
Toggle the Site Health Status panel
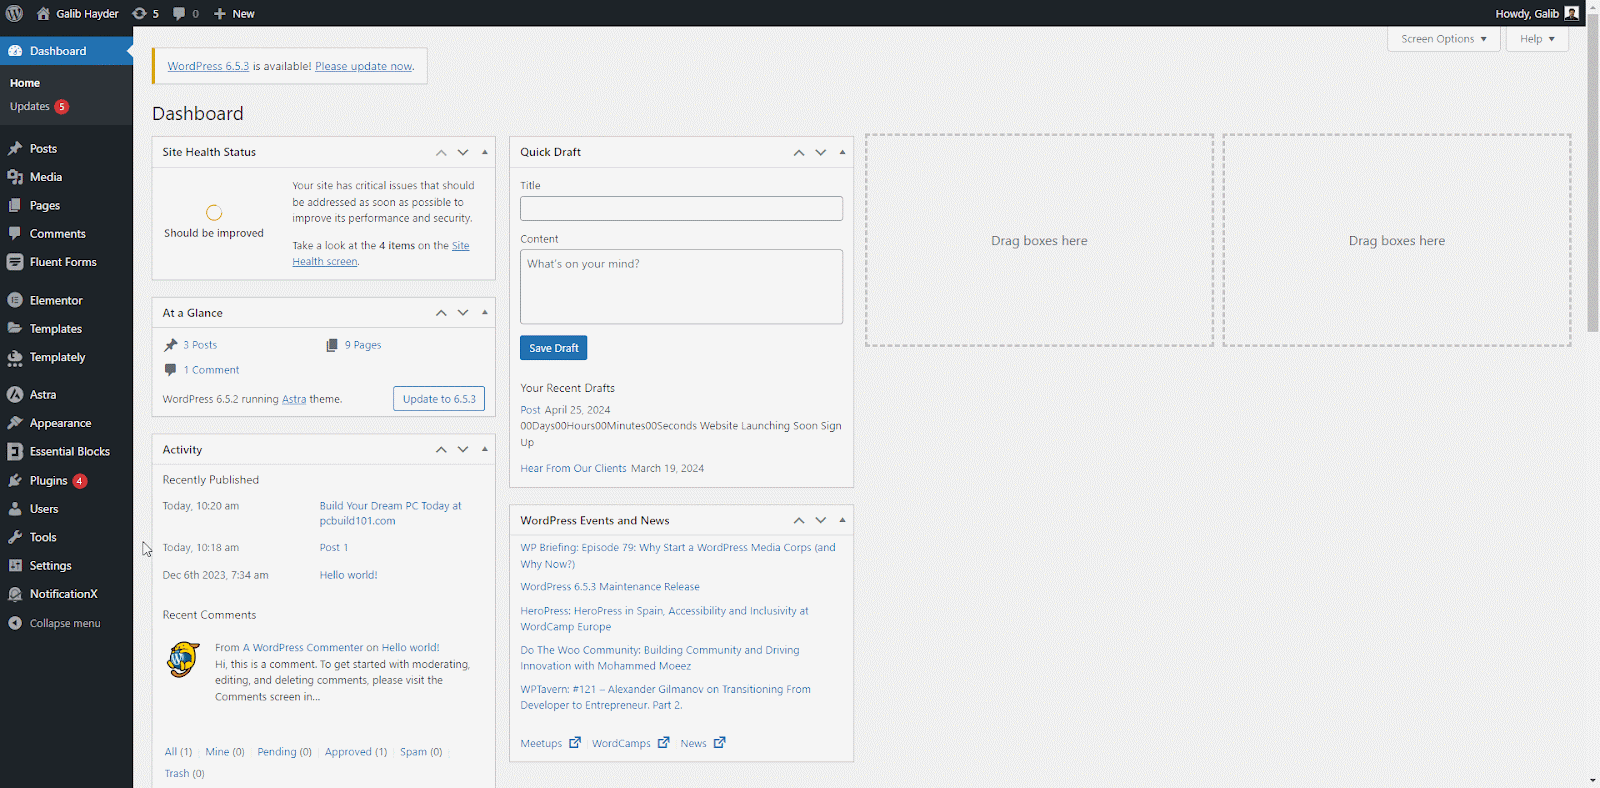pyautogui.click(x=485, y=152)
